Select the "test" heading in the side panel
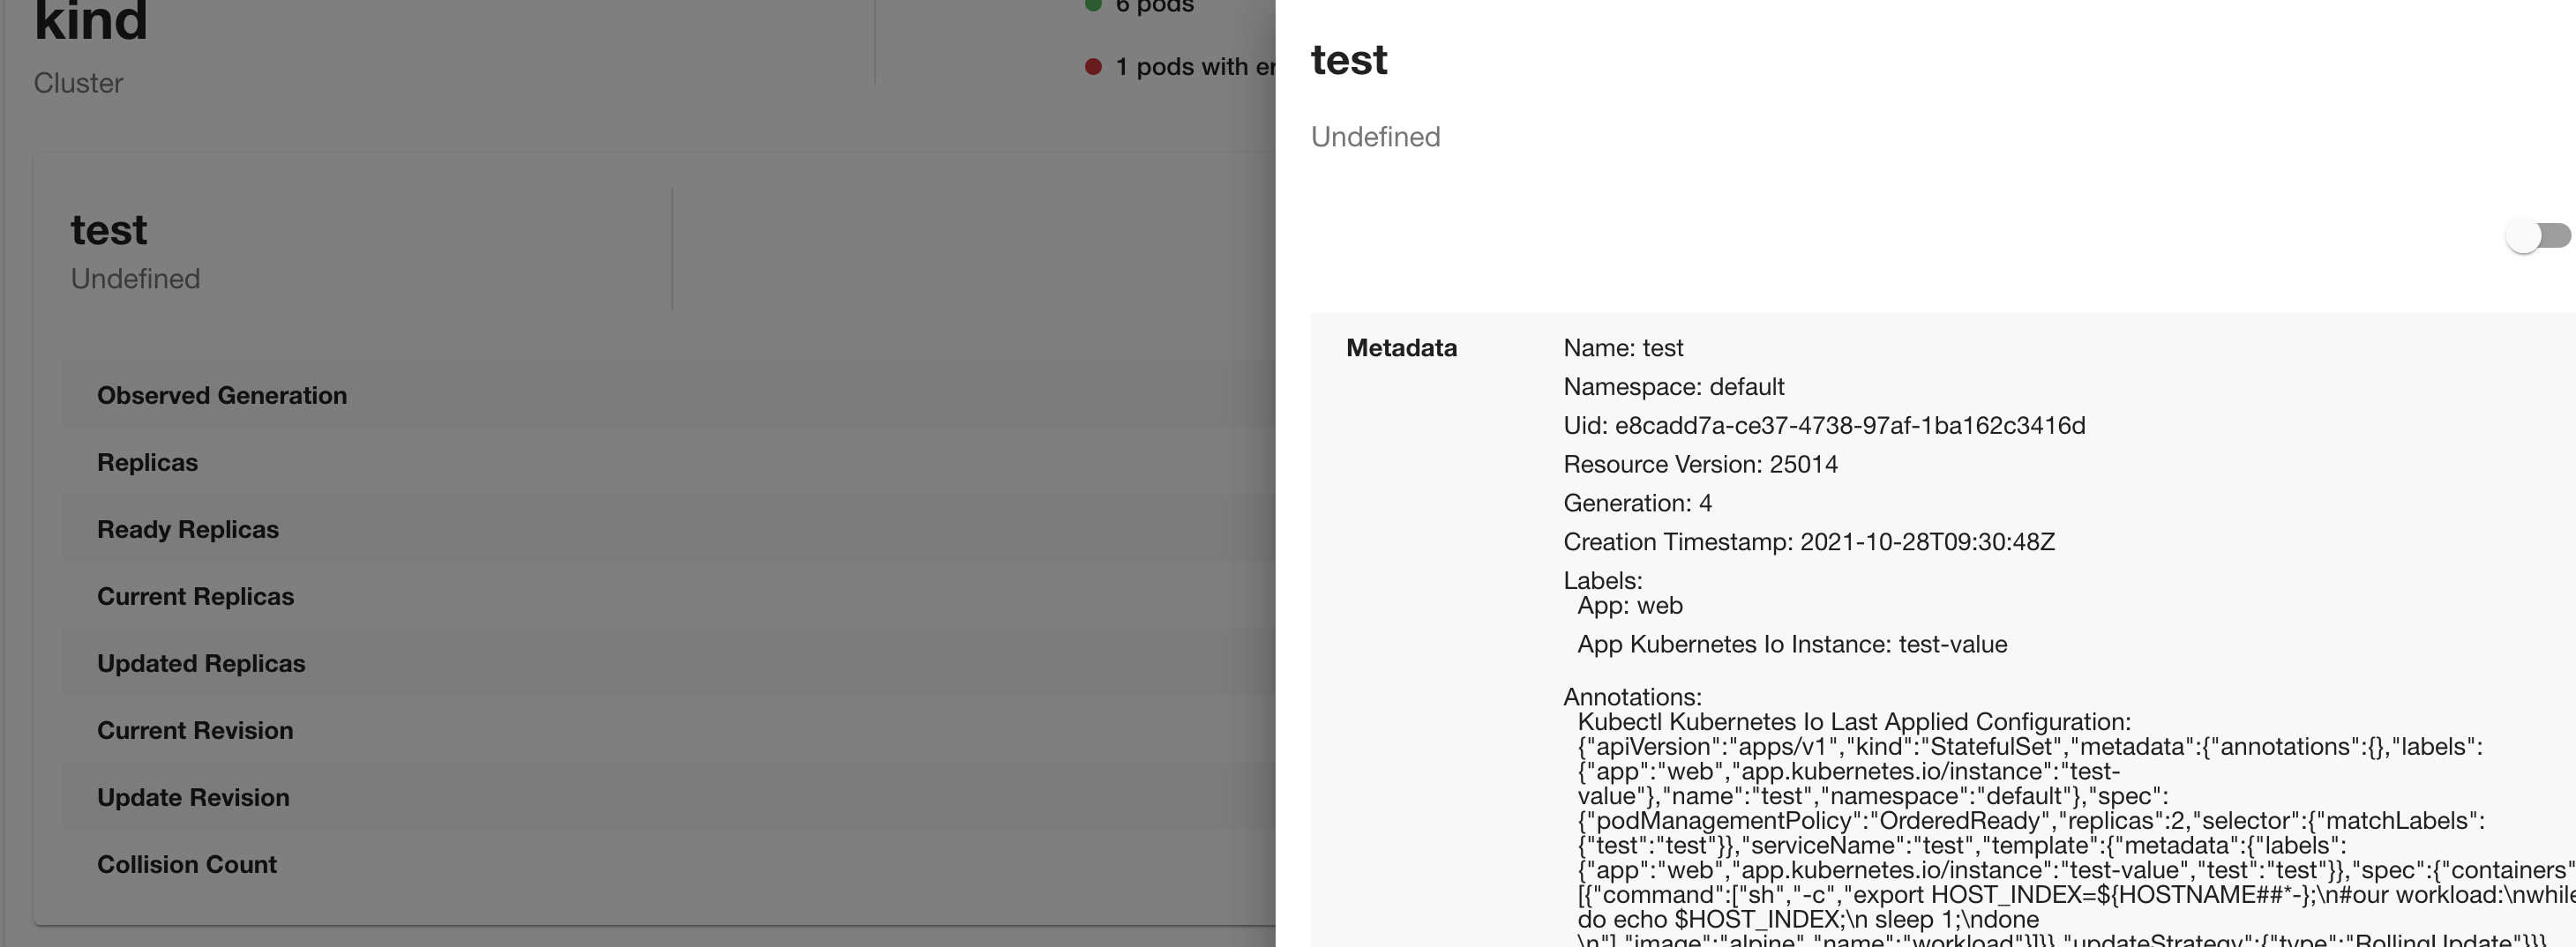Screen dimensions: 2576x947 click(x=1349, y=60)
